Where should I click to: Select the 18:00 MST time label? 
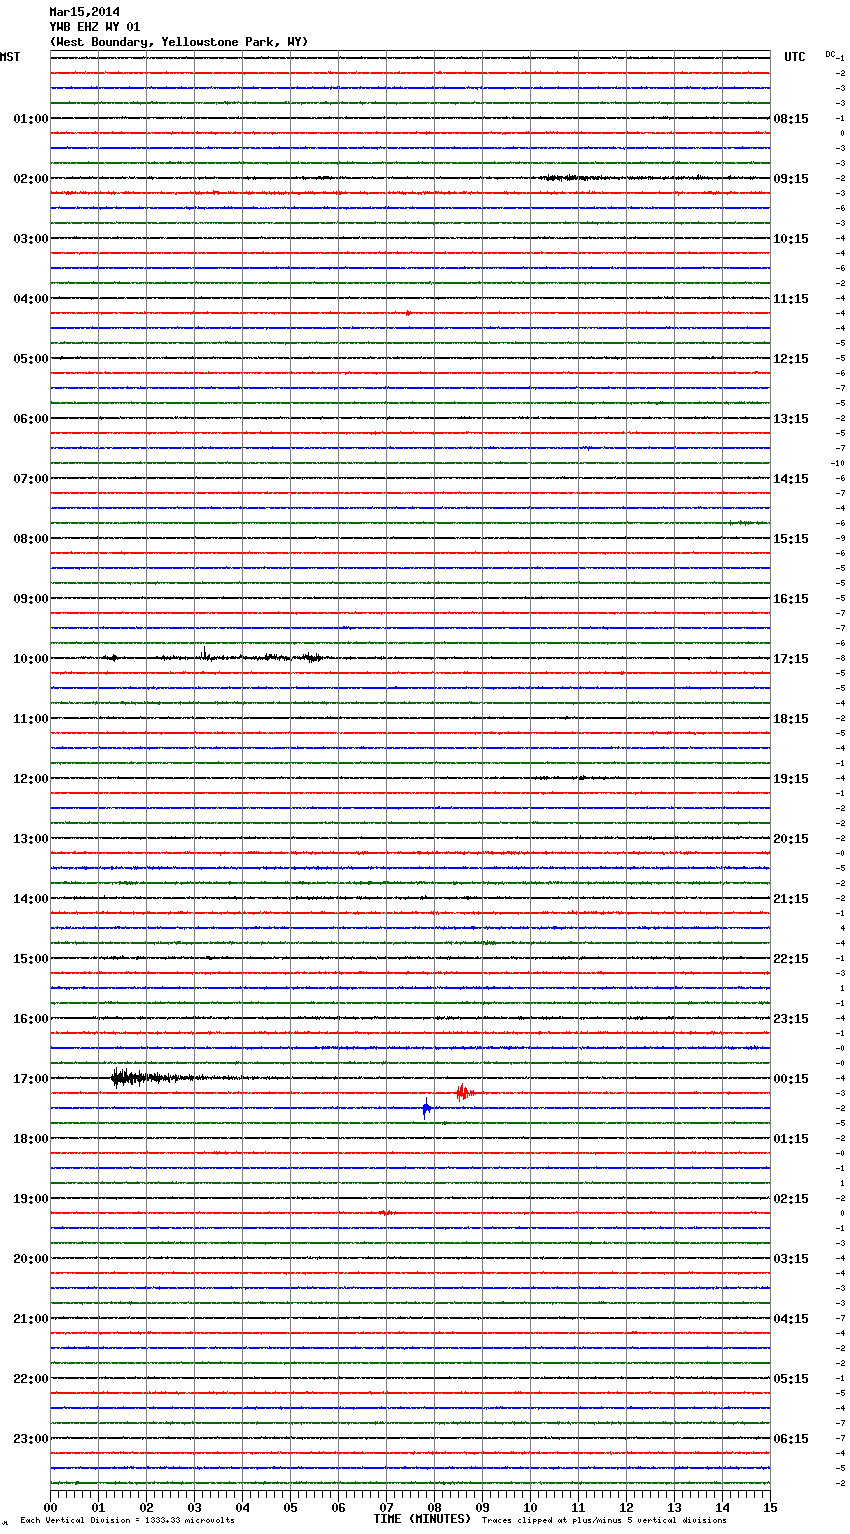[31, 1139]
